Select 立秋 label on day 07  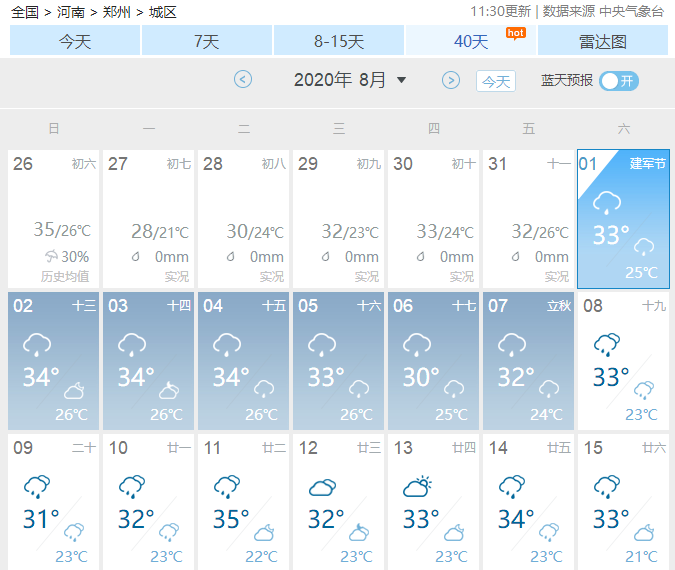(x=559, y=306)
